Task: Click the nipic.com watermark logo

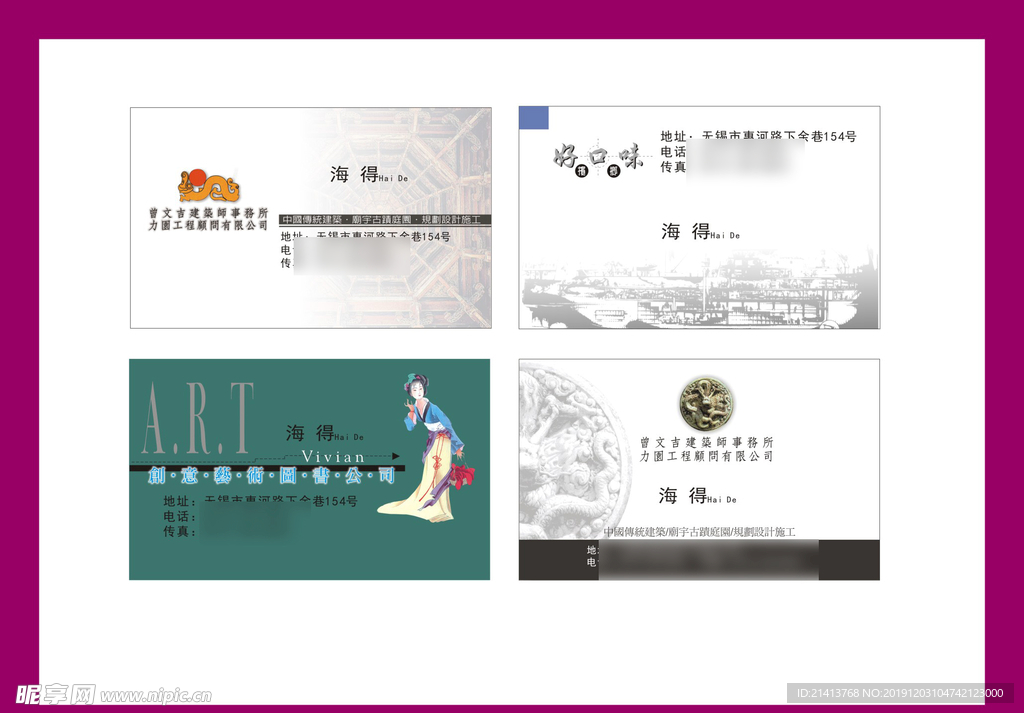Action: [55, 694]
